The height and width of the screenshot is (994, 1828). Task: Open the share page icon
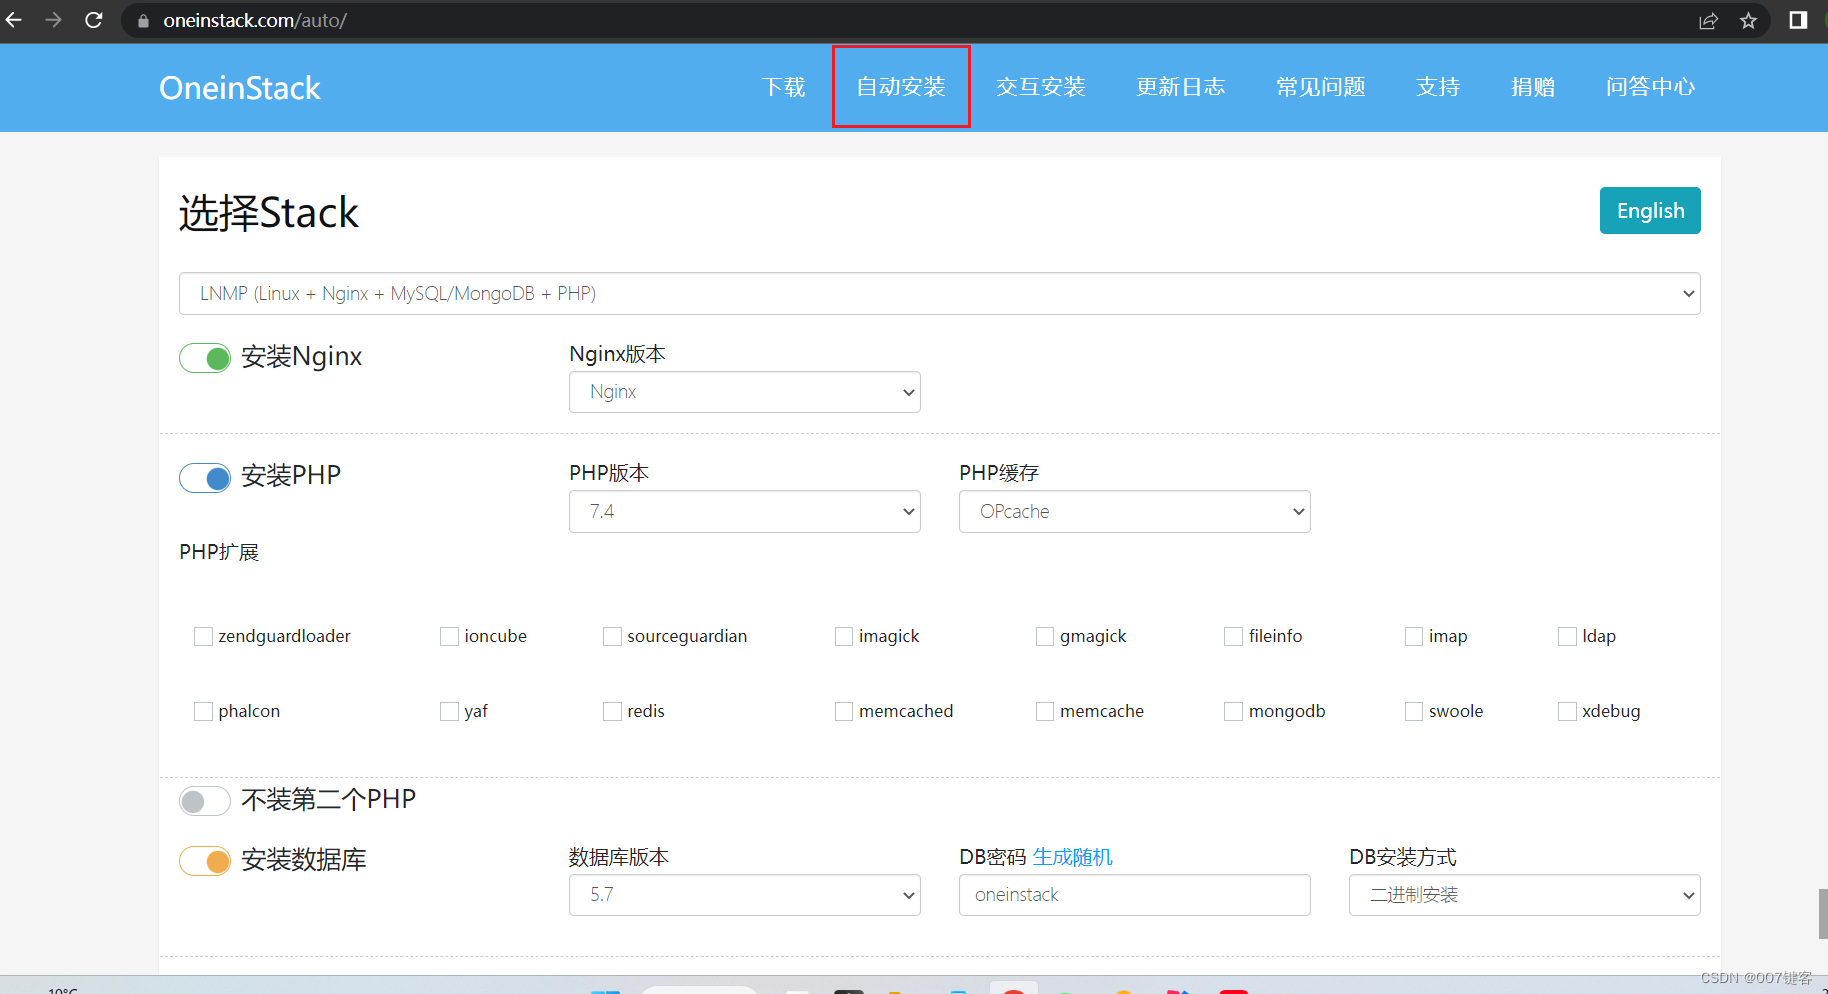(1709, 20)
